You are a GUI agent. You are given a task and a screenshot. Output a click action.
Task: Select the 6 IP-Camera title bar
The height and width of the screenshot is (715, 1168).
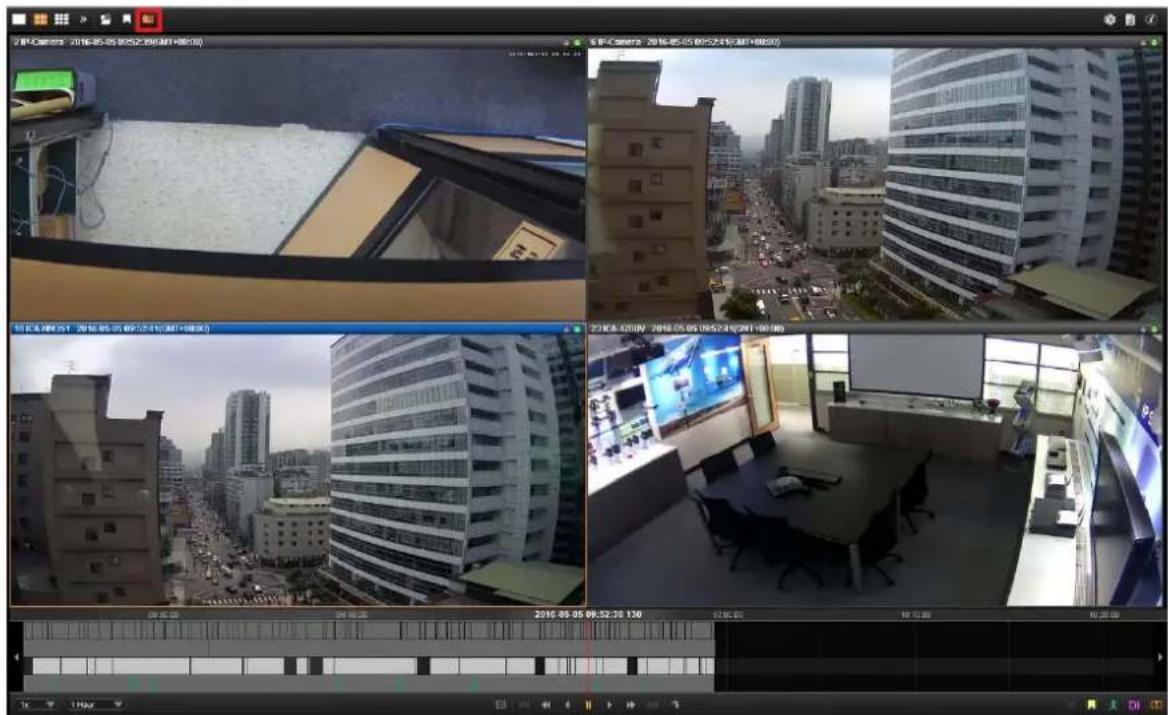(x=875, y=42)
